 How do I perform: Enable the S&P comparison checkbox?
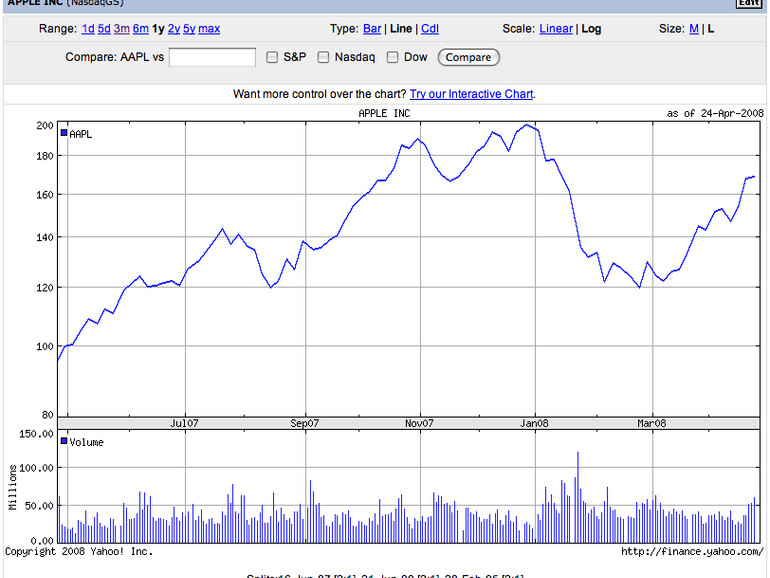[x=272, y=57]
